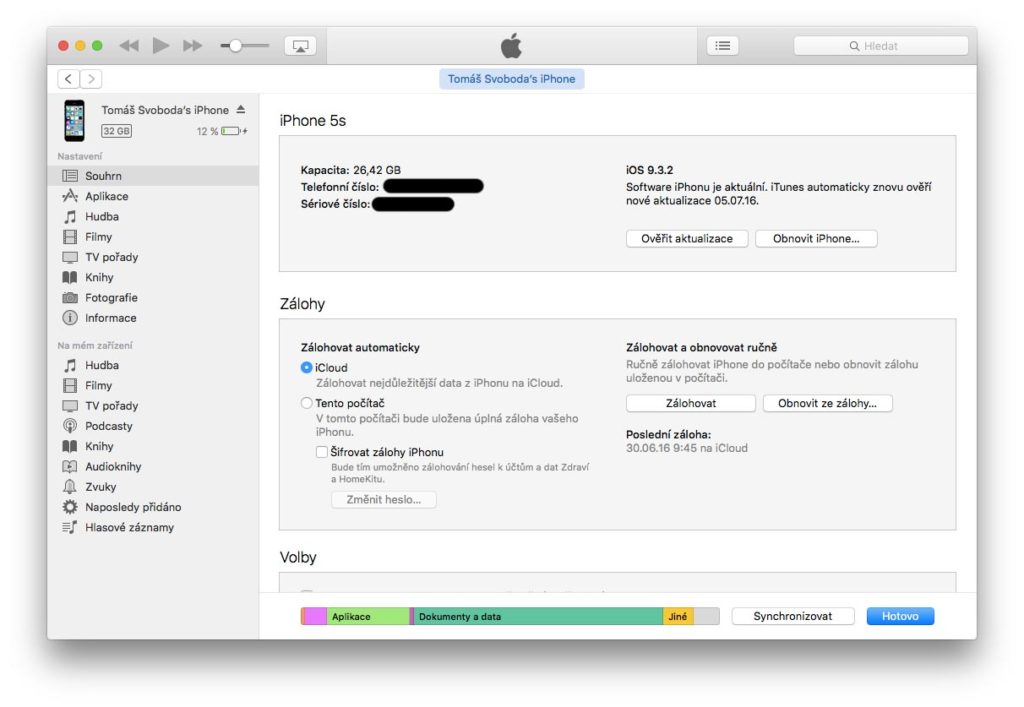Viewport: 1024px width, 707px height.
Task: Open Souhrn in settings sidebar
Action: [x=153, y=176]
